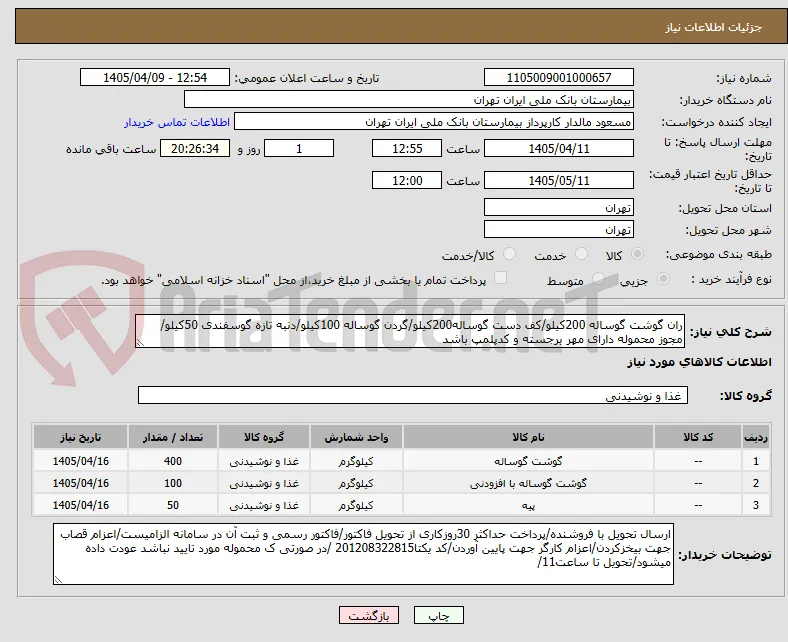Click the شماره نیاز field 1105009001000657
788x642 pixels.
[x=558, y=77]
